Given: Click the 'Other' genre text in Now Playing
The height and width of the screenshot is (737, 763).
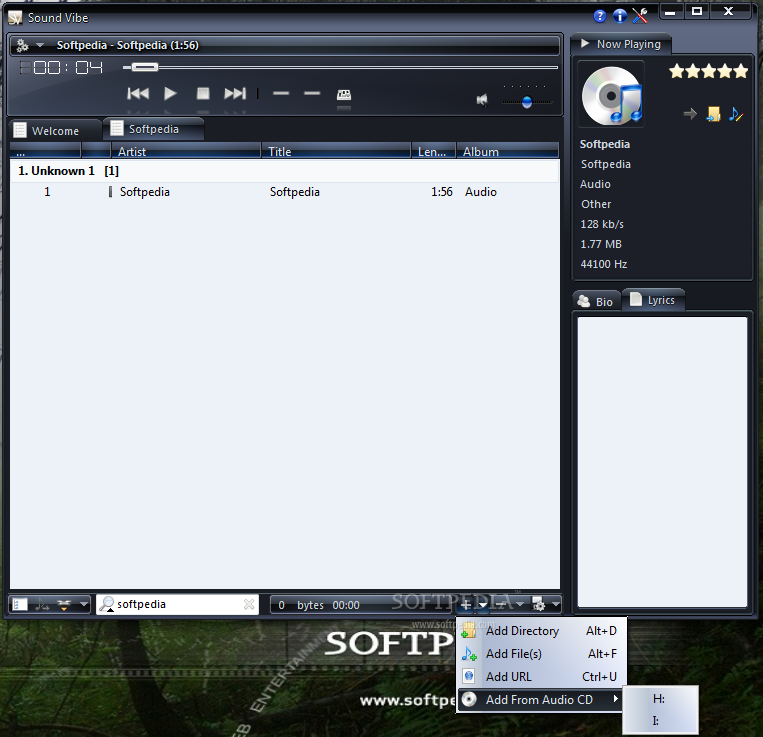Looking at the screenshot, I should 596,204.
